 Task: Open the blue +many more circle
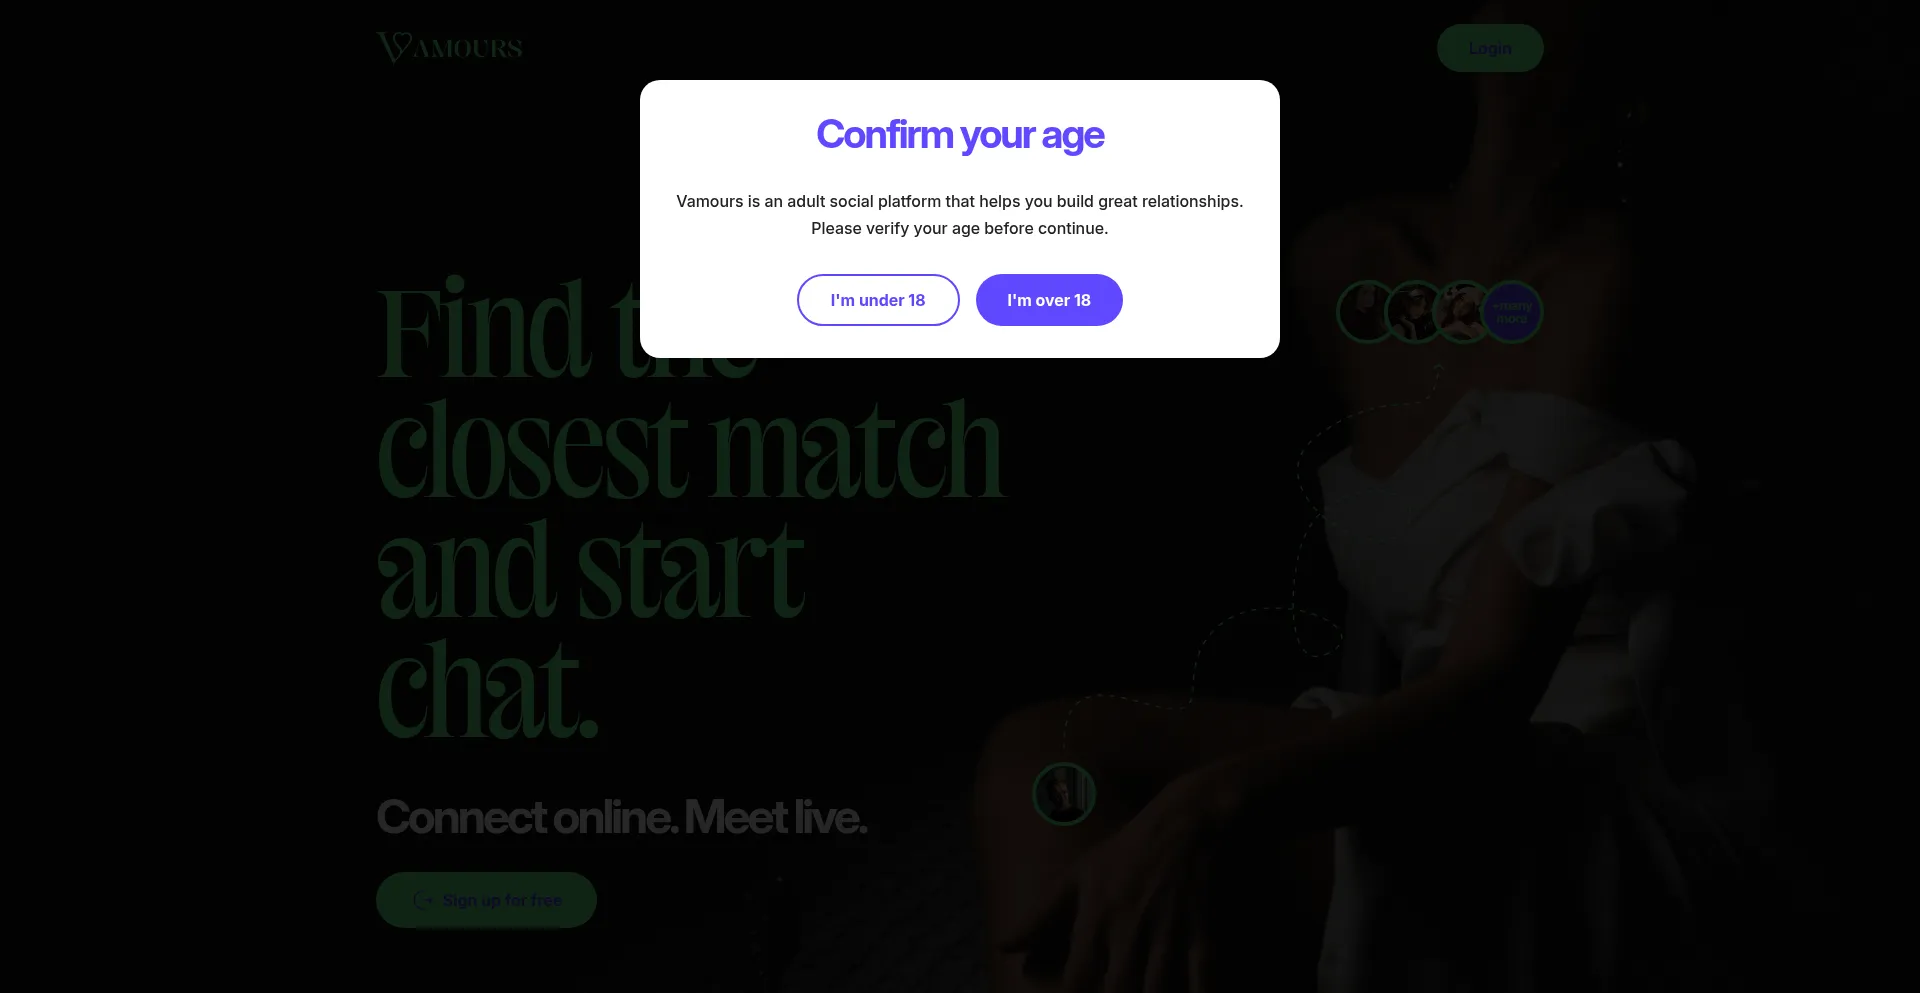pos(1512,312)
